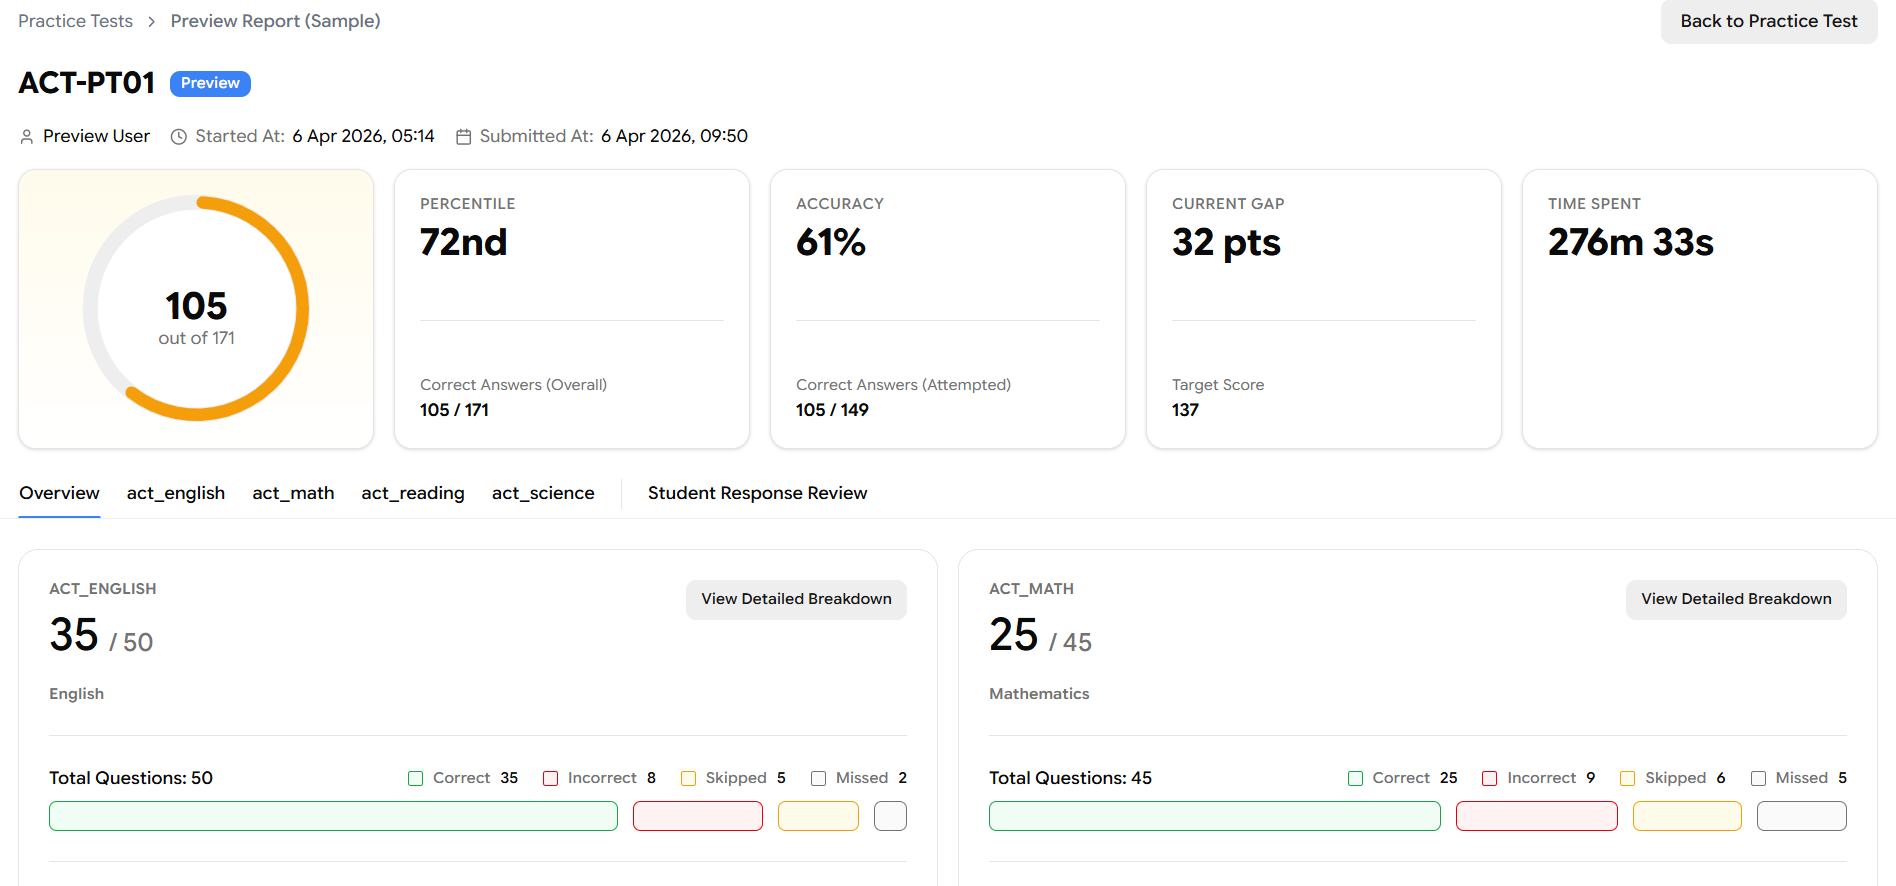Switch to the act_english tab
The width and height of the screenshot is (1896, 886).
click(x=176, y=493)
